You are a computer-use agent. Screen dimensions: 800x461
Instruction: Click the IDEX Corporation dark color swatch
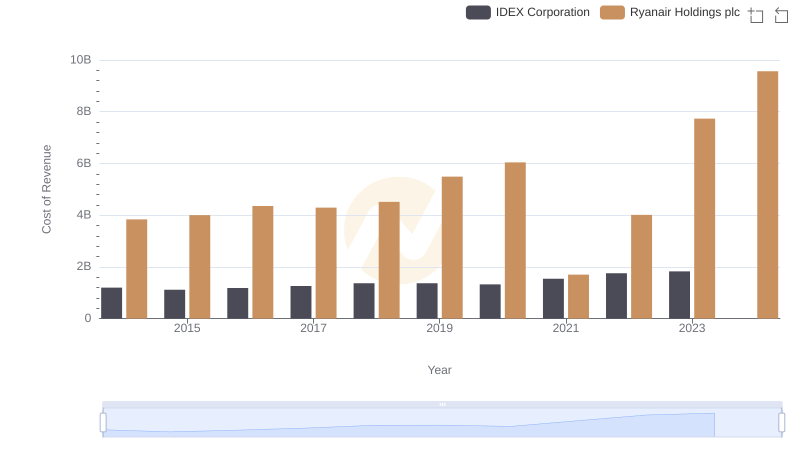[x=478, y=12]
